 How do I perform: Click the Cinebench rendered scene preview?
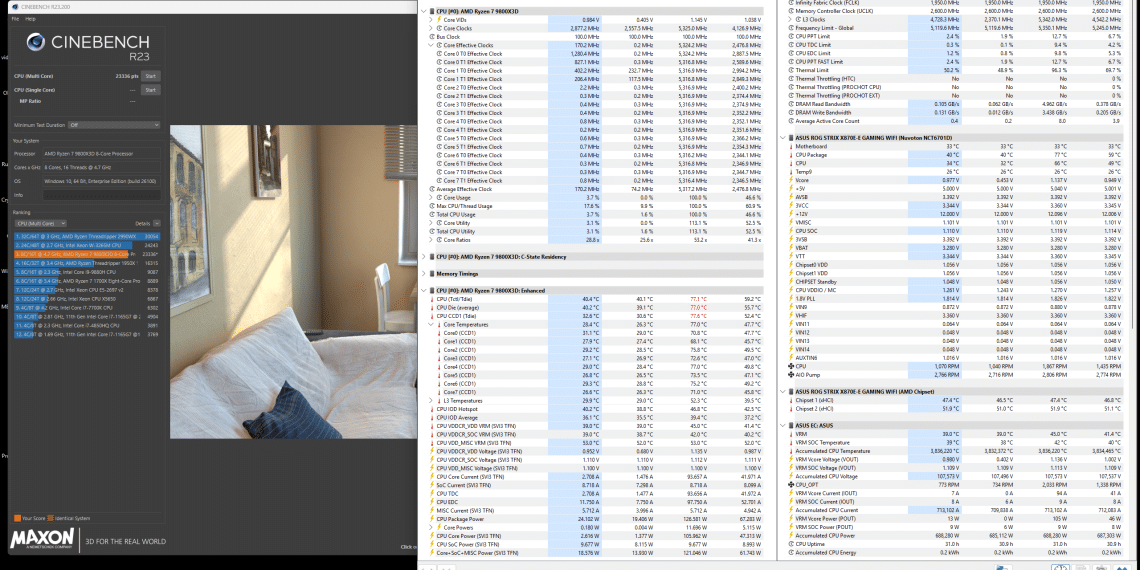(x=293, y=281)
